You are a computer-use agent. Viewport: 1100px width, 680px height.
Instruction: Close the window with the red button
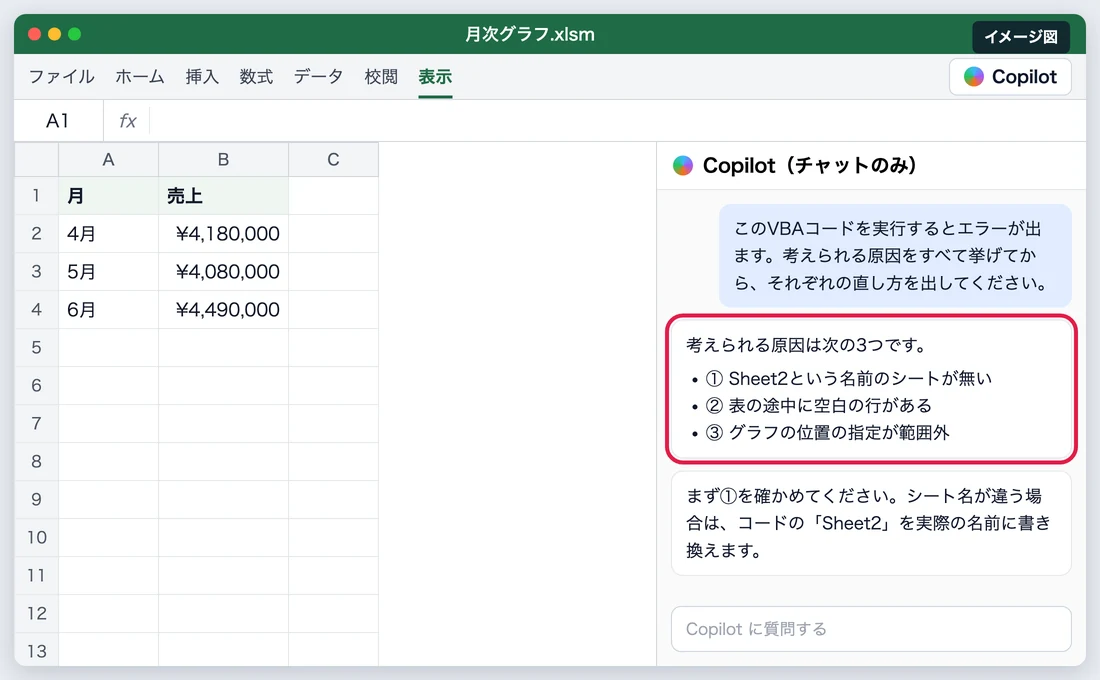[34, 34]
